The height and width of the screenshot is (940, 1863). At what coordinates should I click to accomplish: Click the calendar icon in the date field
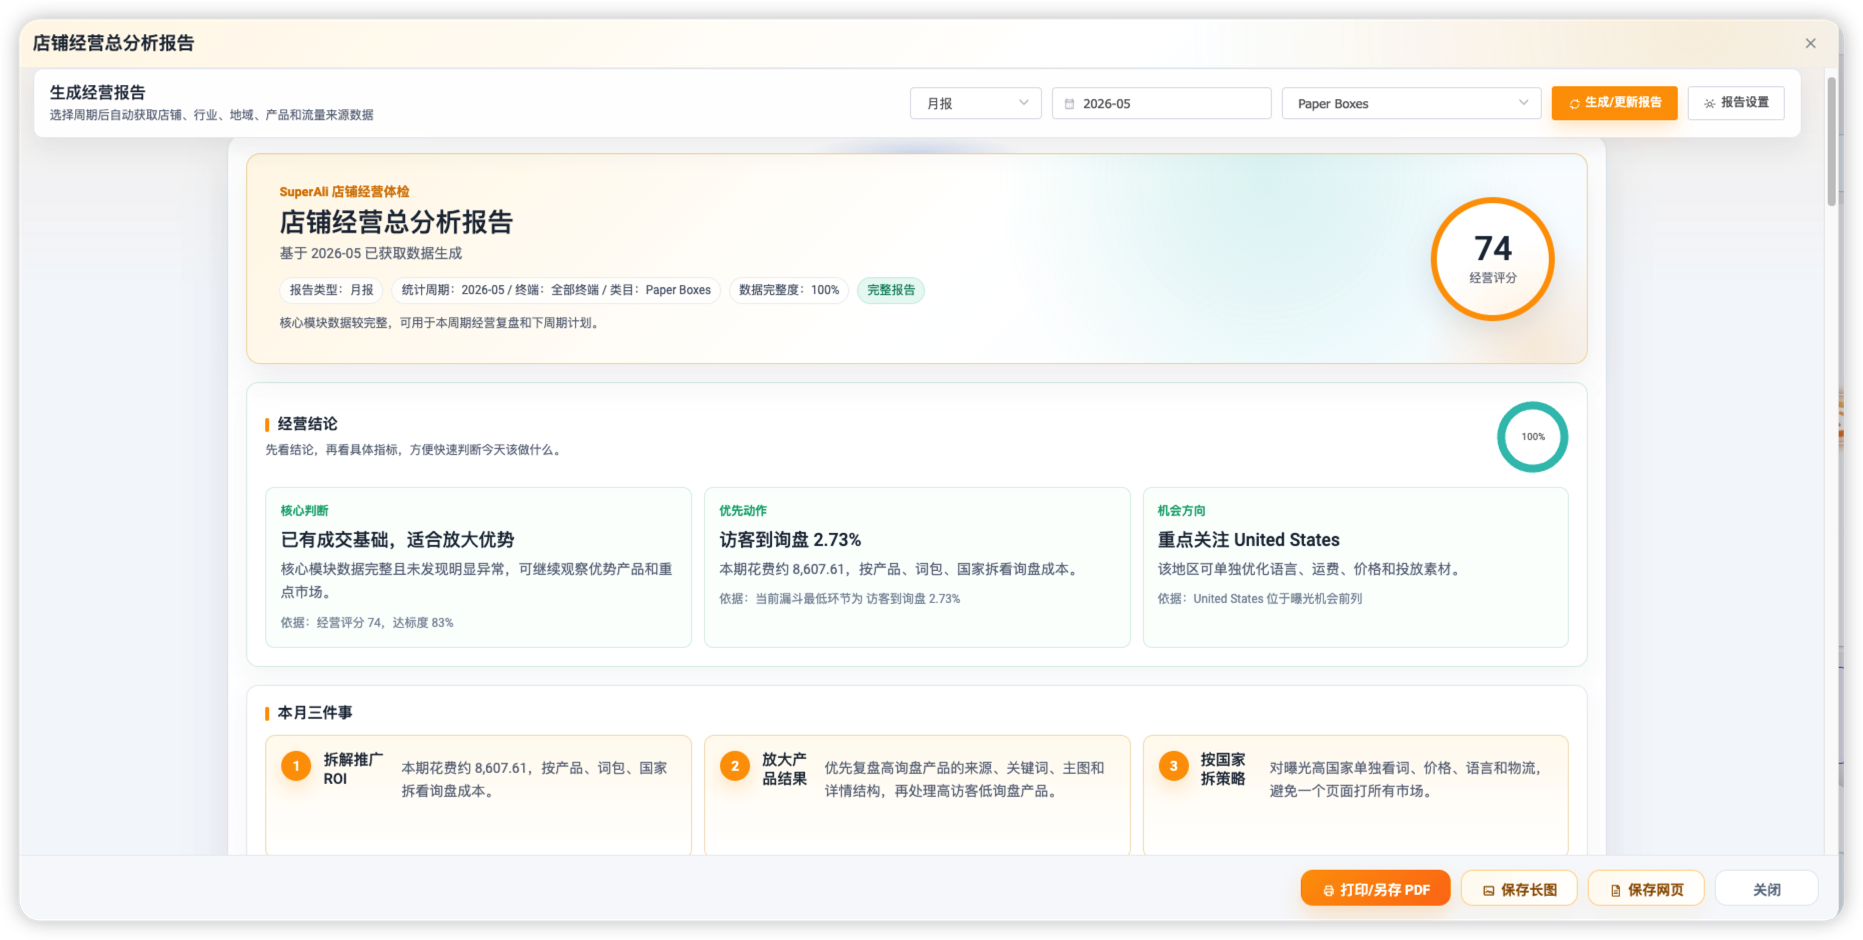[1069, 104]
